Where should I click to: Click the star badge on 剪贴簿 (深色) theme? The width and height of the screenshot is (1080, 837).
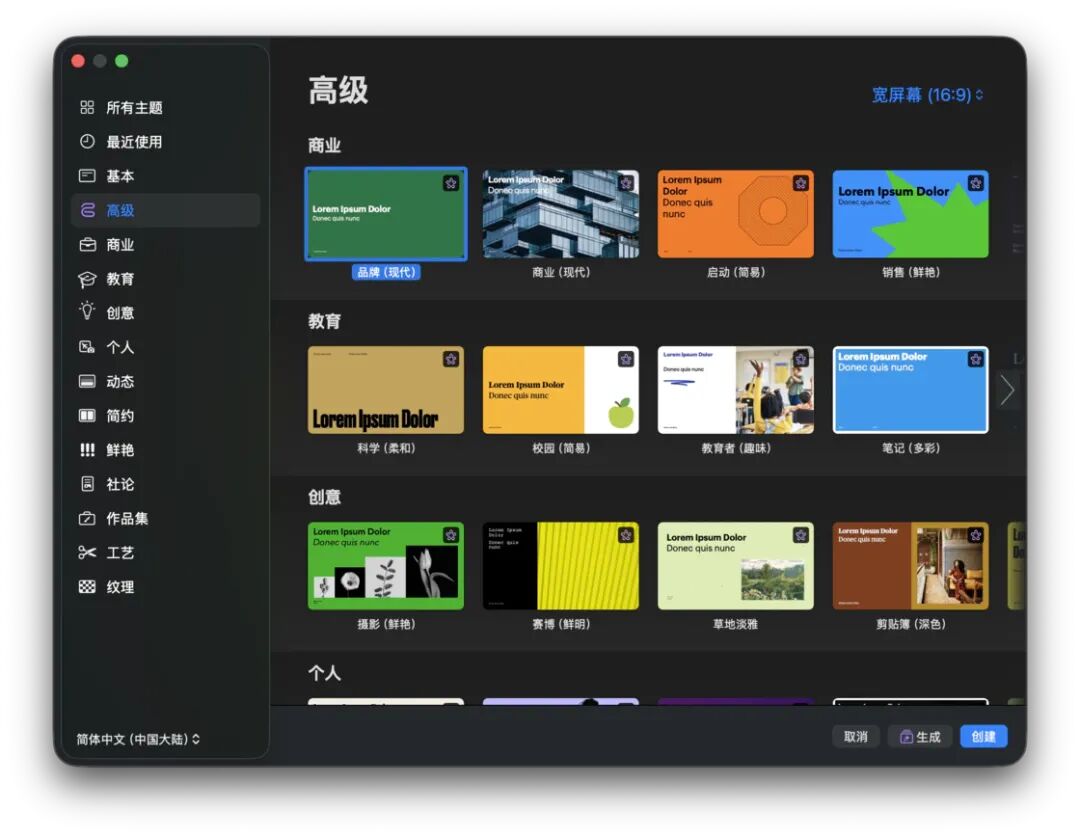(x=975, y=535)
